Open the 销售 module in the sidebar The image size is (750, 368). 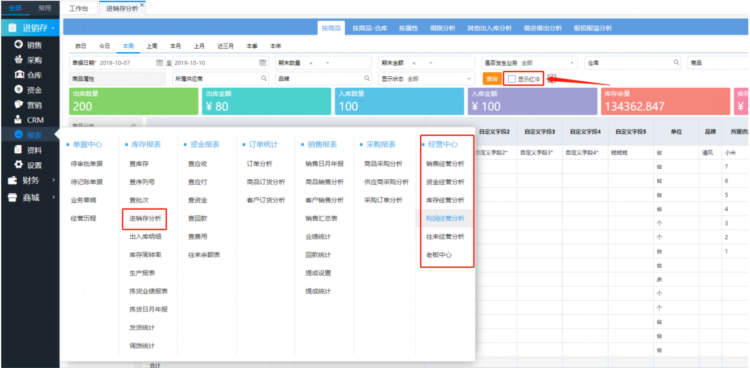[x=29, y=45]
